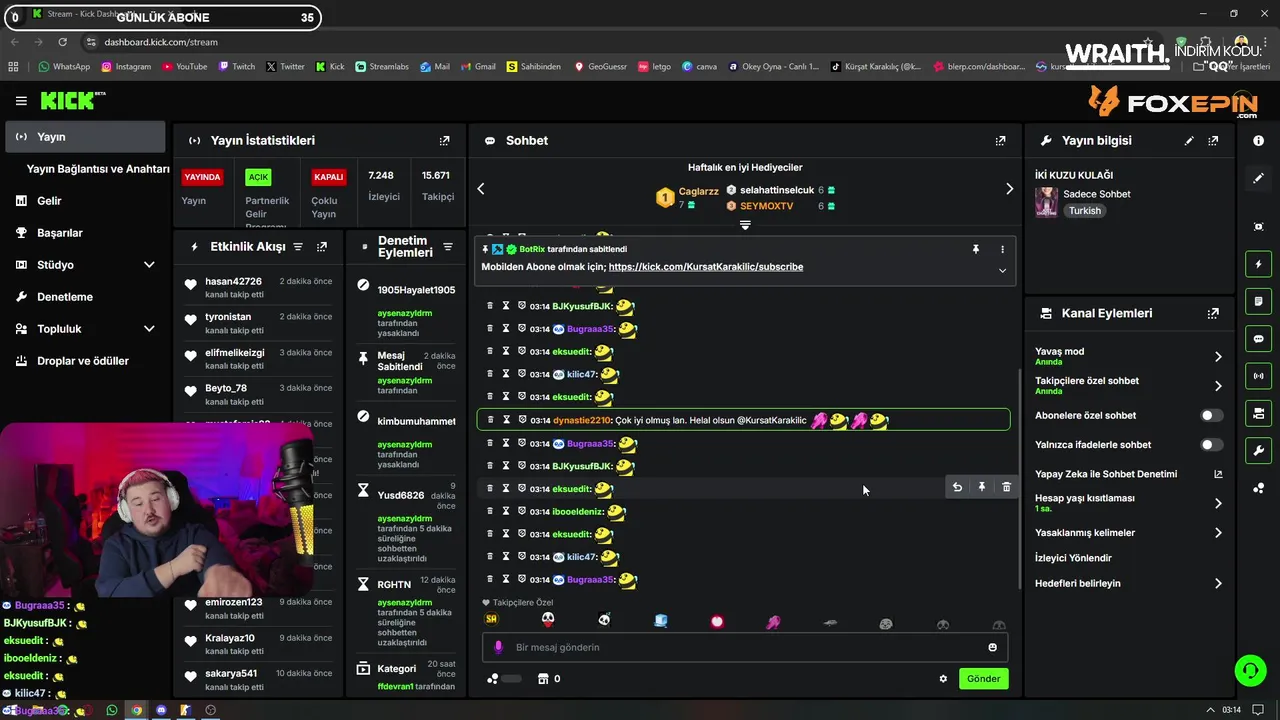This screenshot has height=720, width=1280.
Task: Click the green support headset button
Action: point(1250,670)
